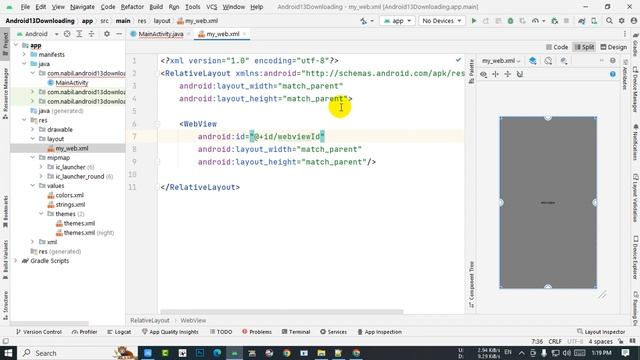Open Palette side tool window
The height and width of the screenshot is (360, 640).
[x=471, y=71]
